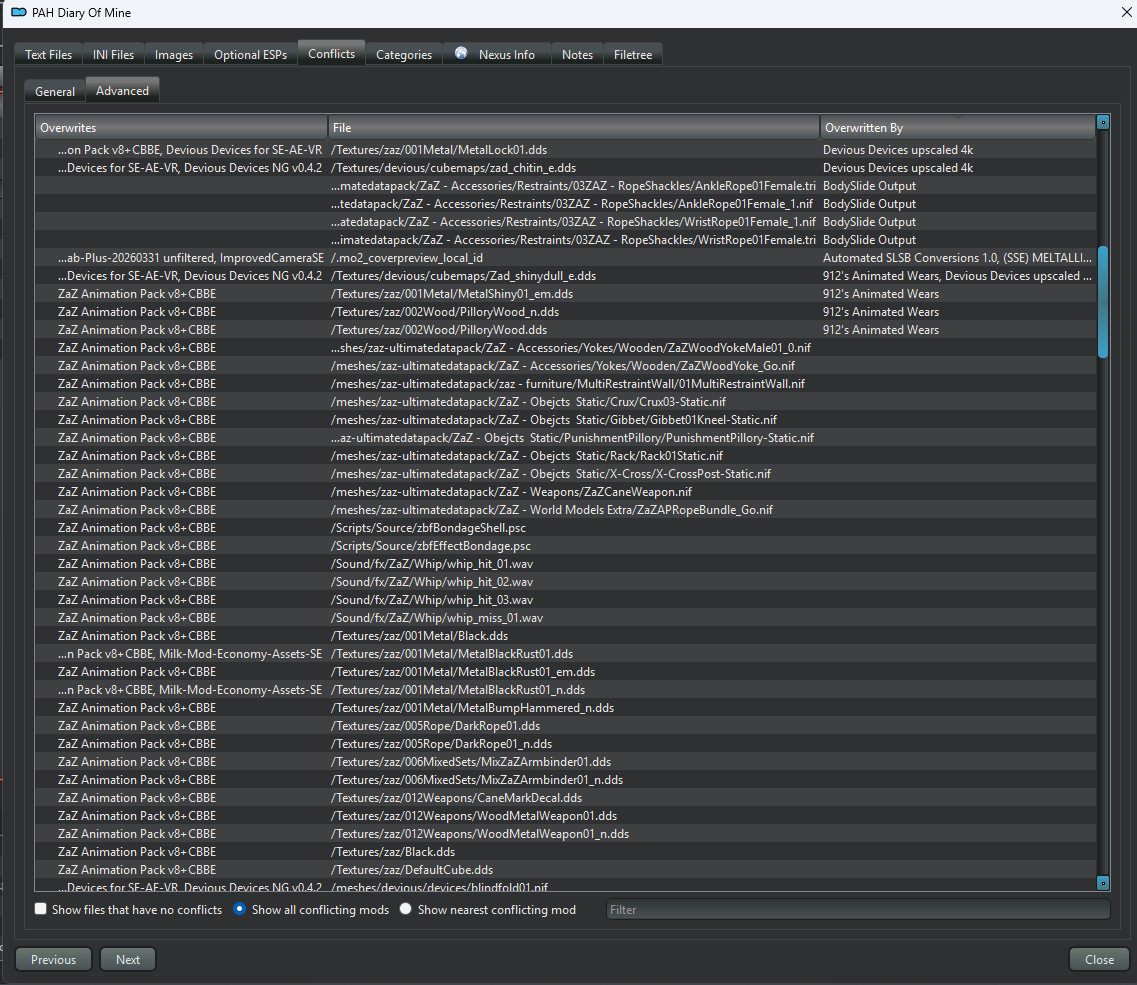This screenshot has height=985, width=1137.
Task: Select the DarkRope01.dds row
Action: tap(566, 725)
